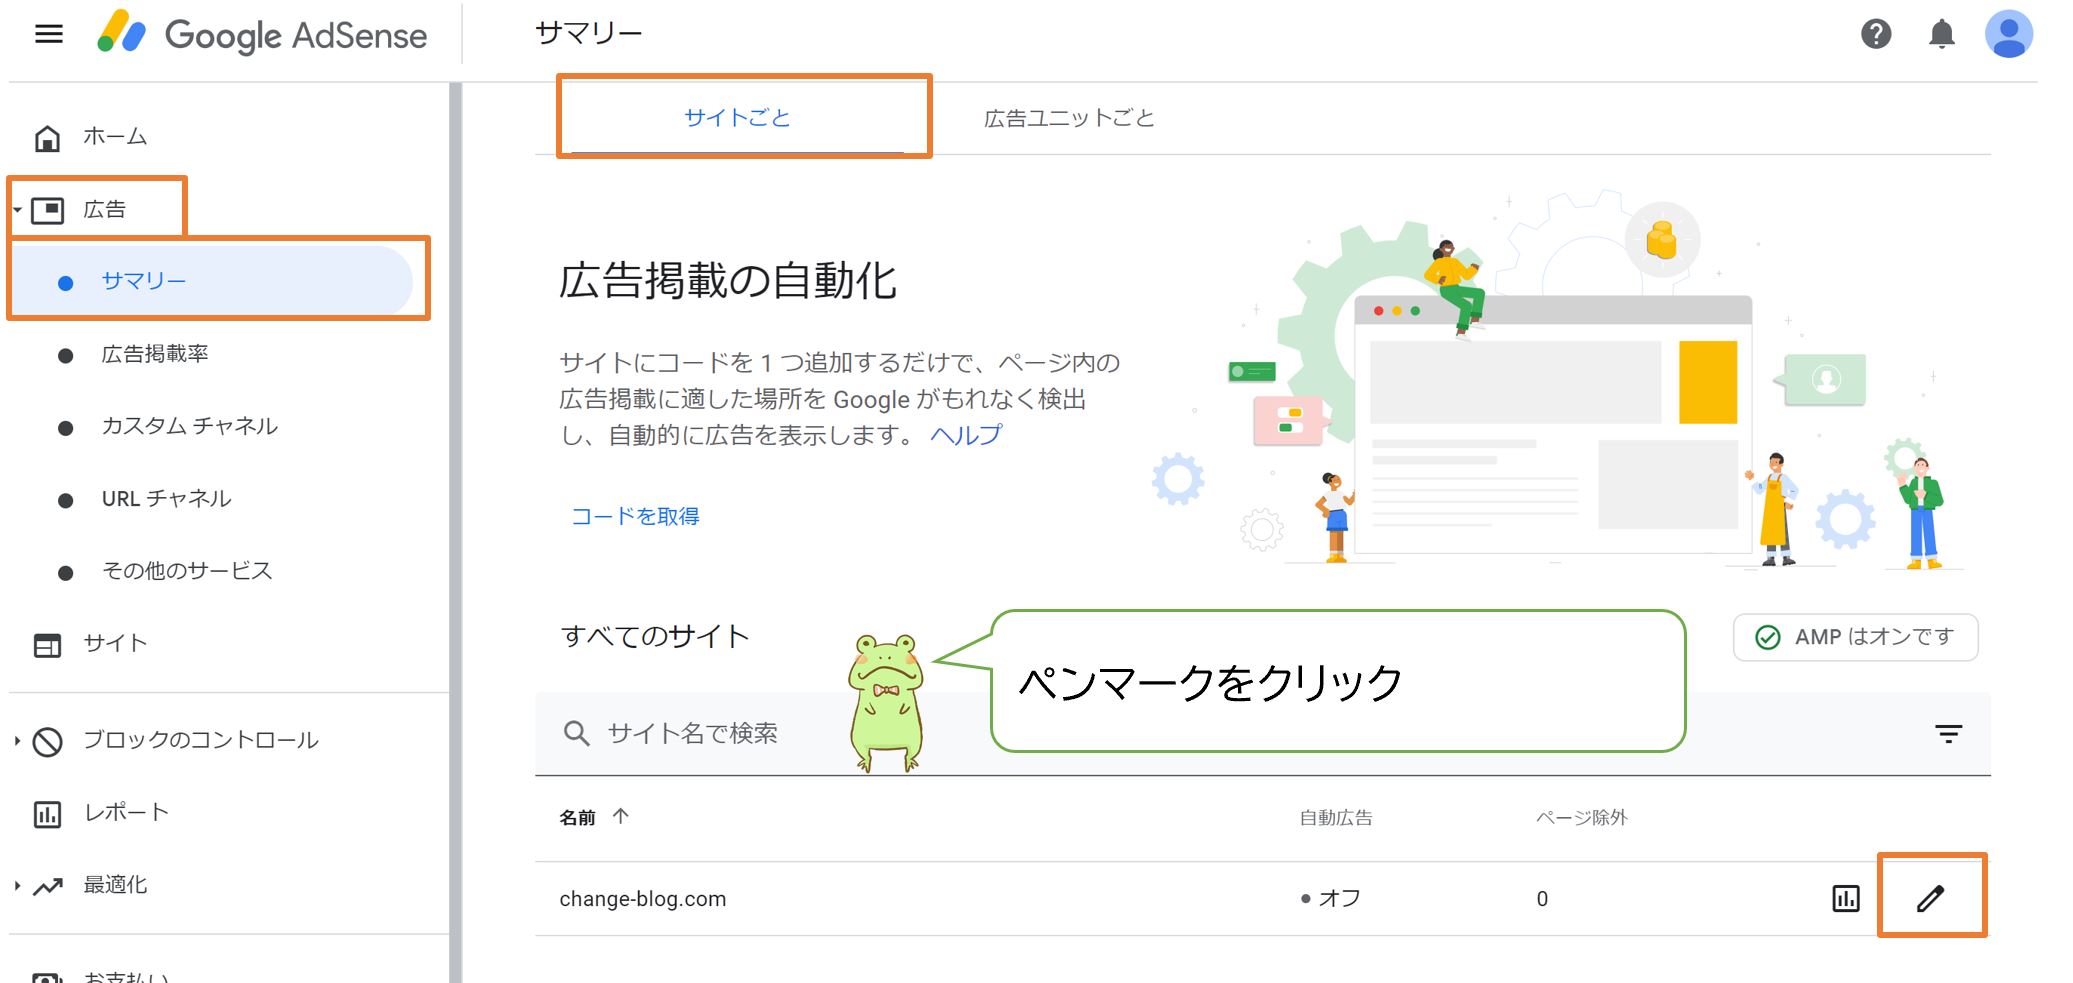This screenshot has width=2073, height=983.
Task: Open the notifications bell
Action: tap(1941, 33)
